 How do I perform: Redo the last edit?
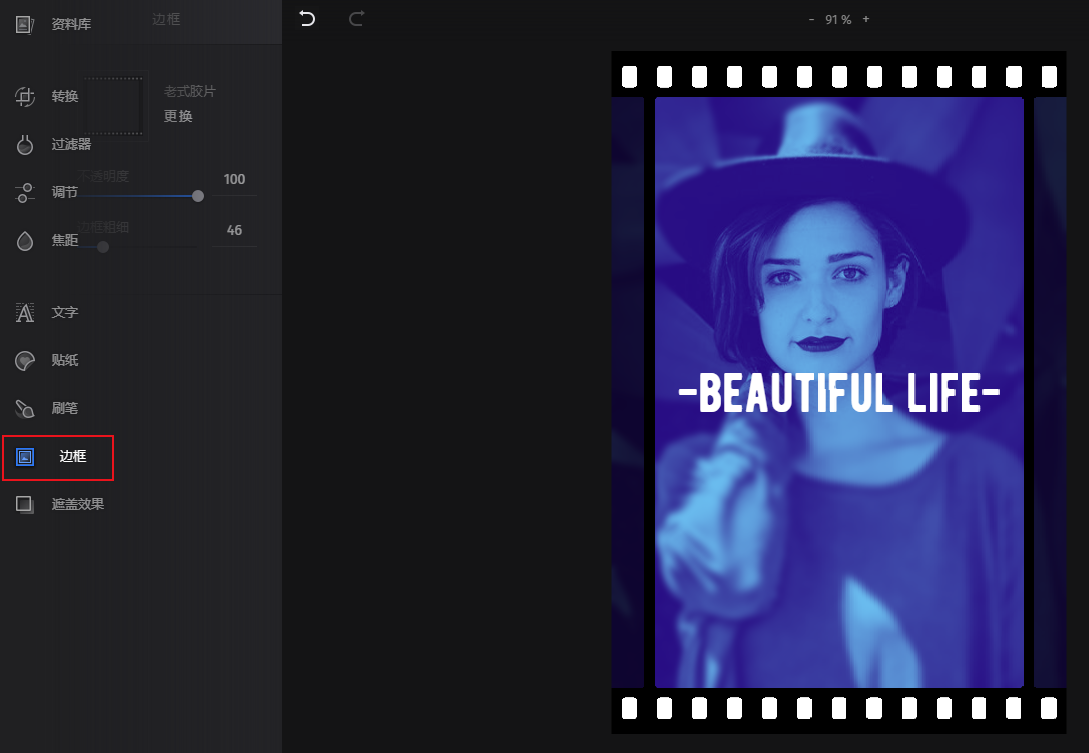click(356, 19)
